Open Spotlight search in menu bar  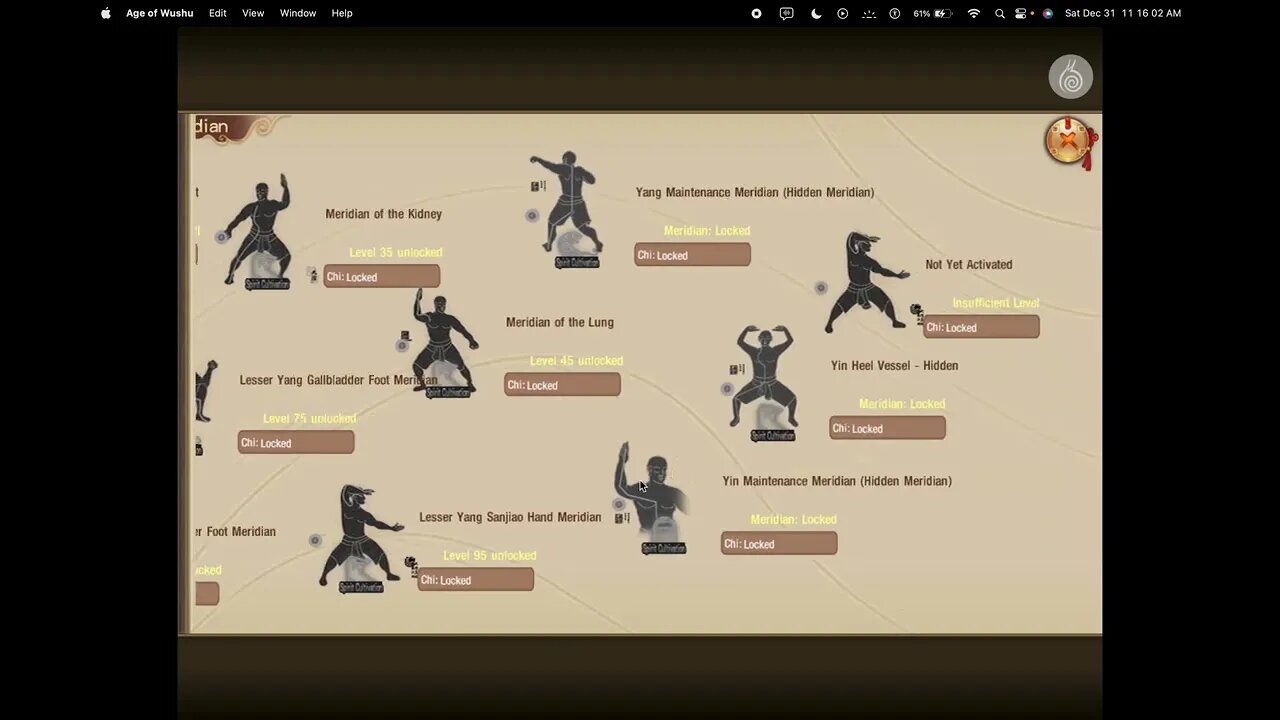pos(1000,13)
